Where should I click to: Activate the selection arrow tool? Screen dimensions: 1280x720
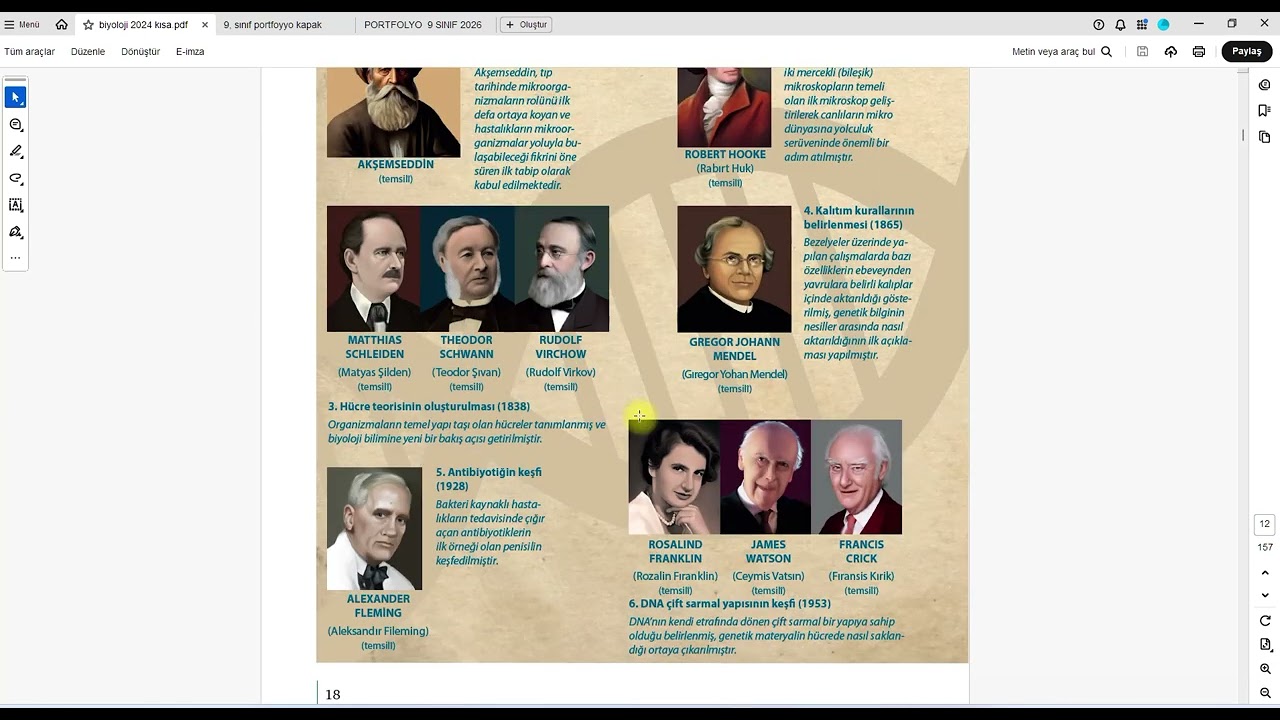click(x=15, y=97)
